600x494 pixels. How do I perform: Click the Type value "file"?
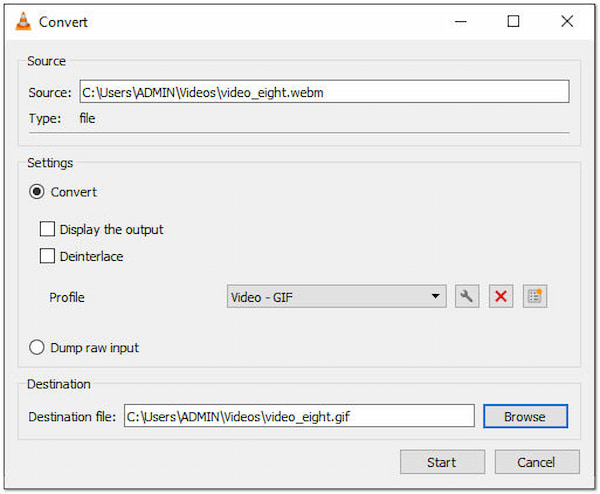(87, 118)
